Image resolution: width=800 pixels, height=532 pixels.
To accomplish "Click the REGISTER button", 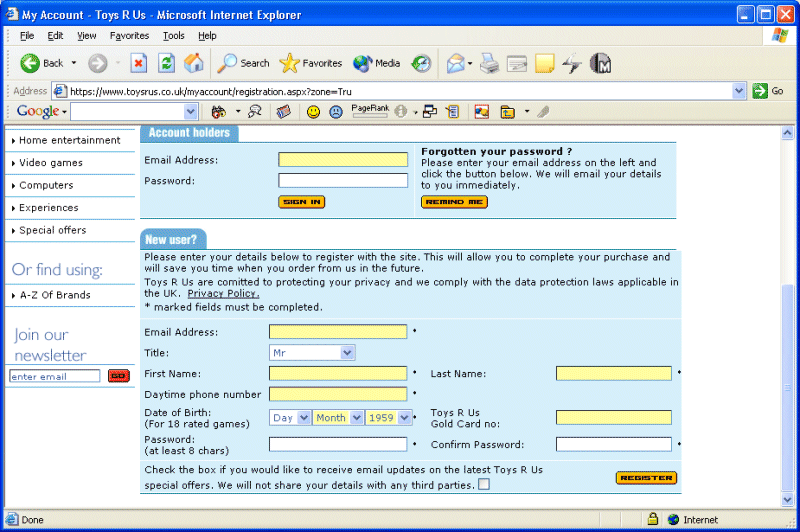I will coord(646,478).
